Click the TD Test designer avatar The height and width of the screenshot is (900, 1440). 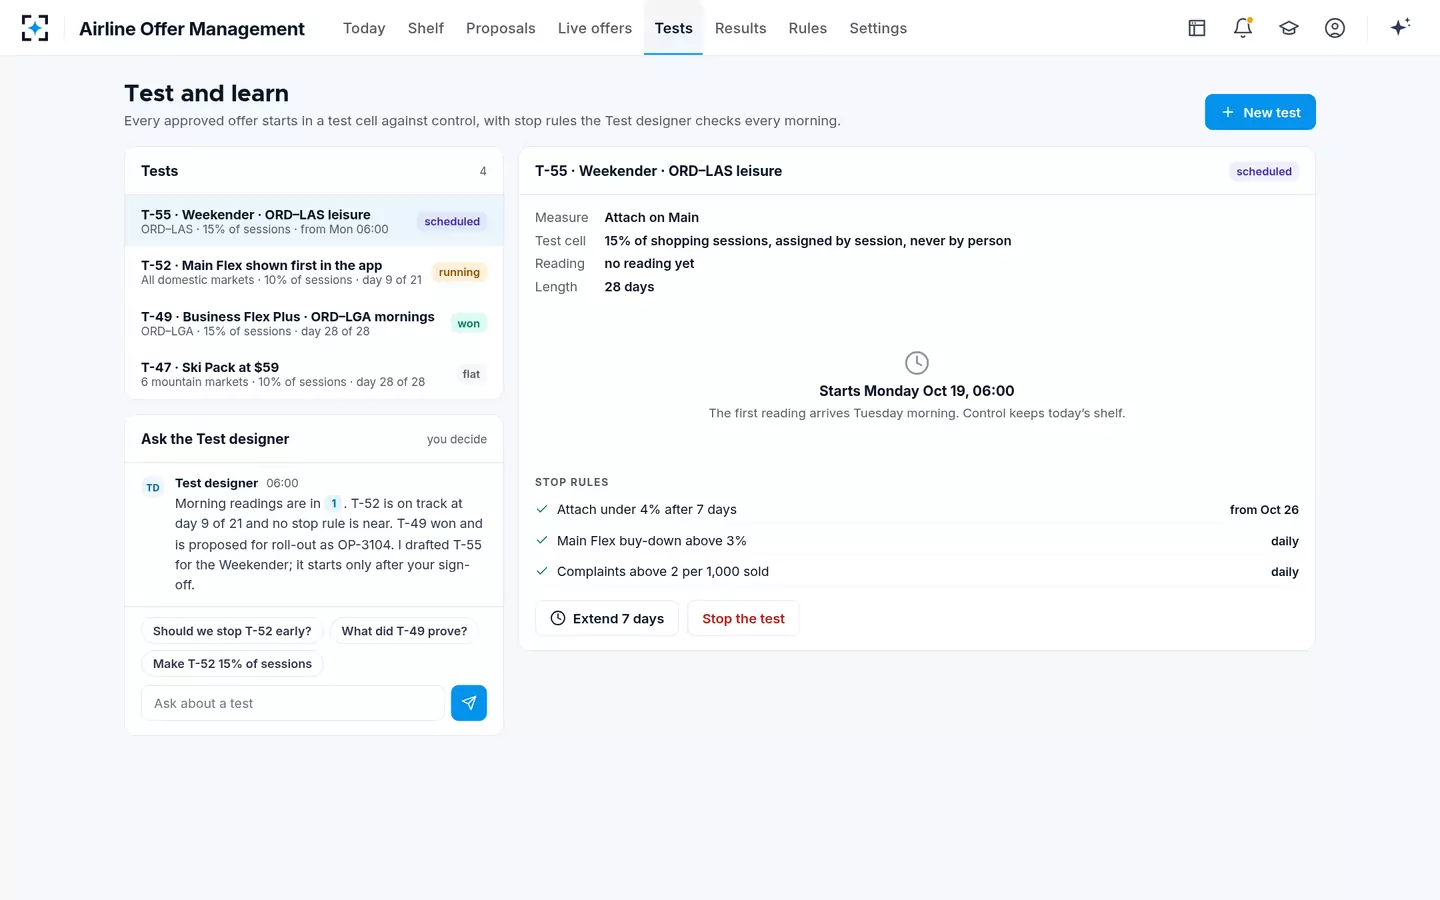[153, 488]
